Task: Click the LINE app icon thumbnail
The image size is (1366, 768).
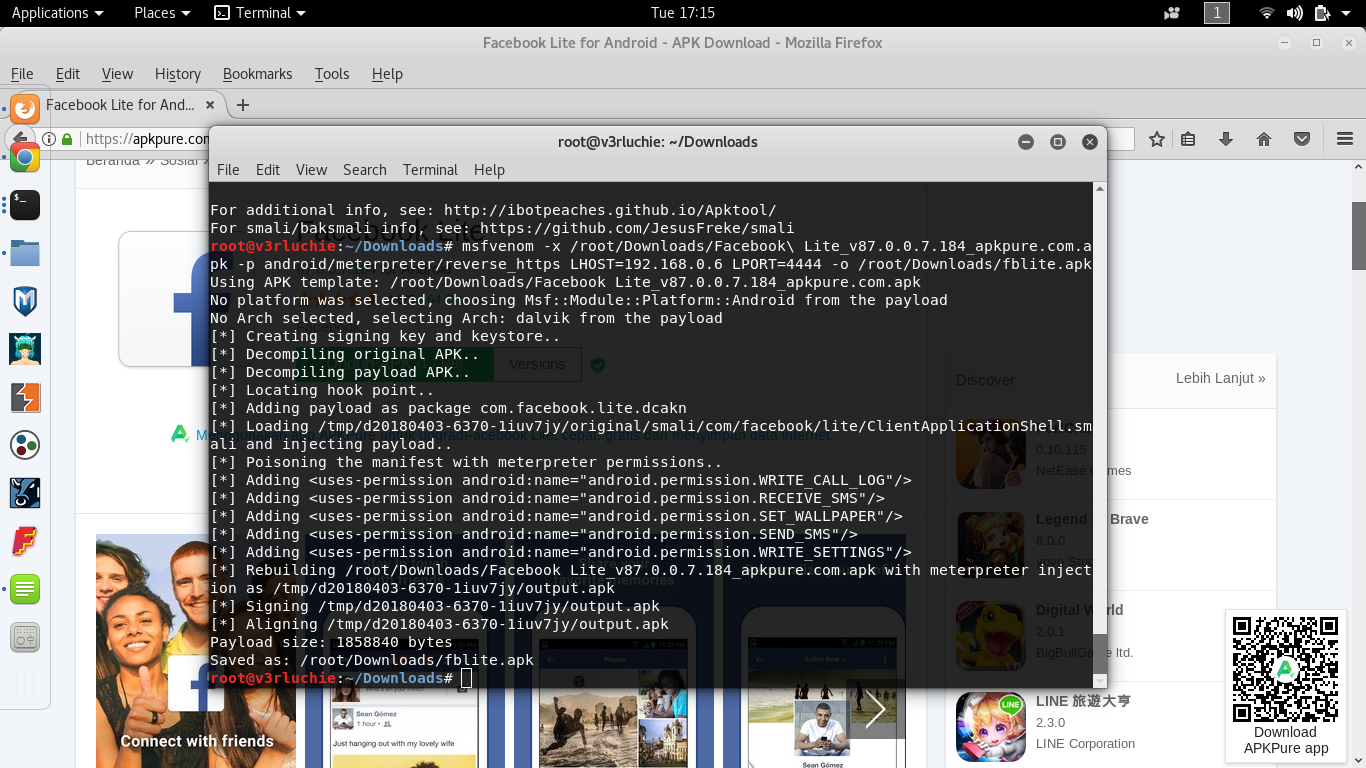Action: 990,727
